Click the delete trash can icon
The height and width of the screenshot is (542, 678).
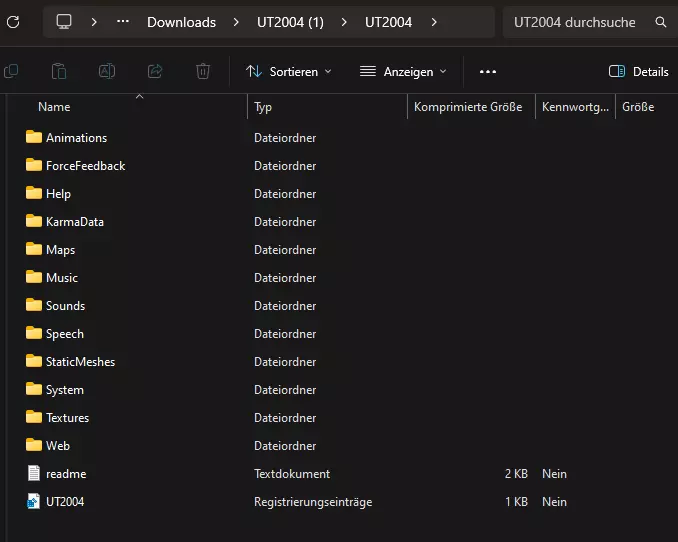[203, 71]
